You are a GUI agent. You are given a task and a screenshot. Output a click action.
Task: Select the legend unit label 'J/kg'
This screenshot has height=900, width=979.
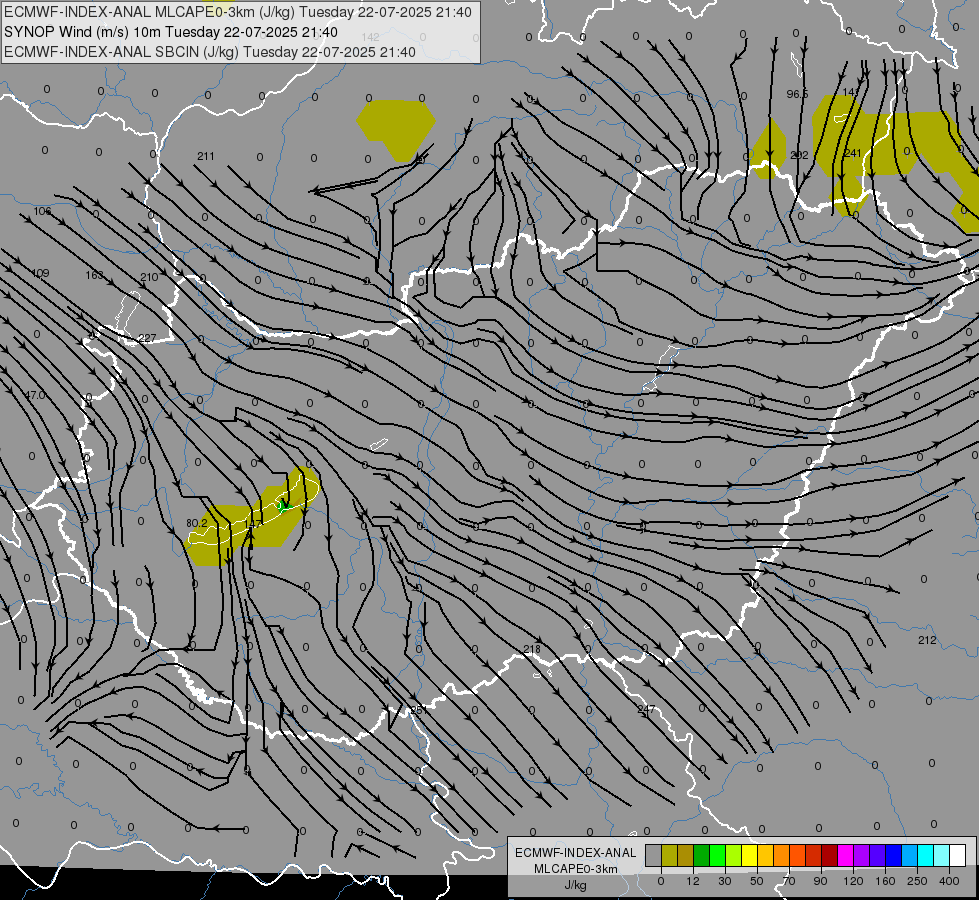[x=576, y=885]
